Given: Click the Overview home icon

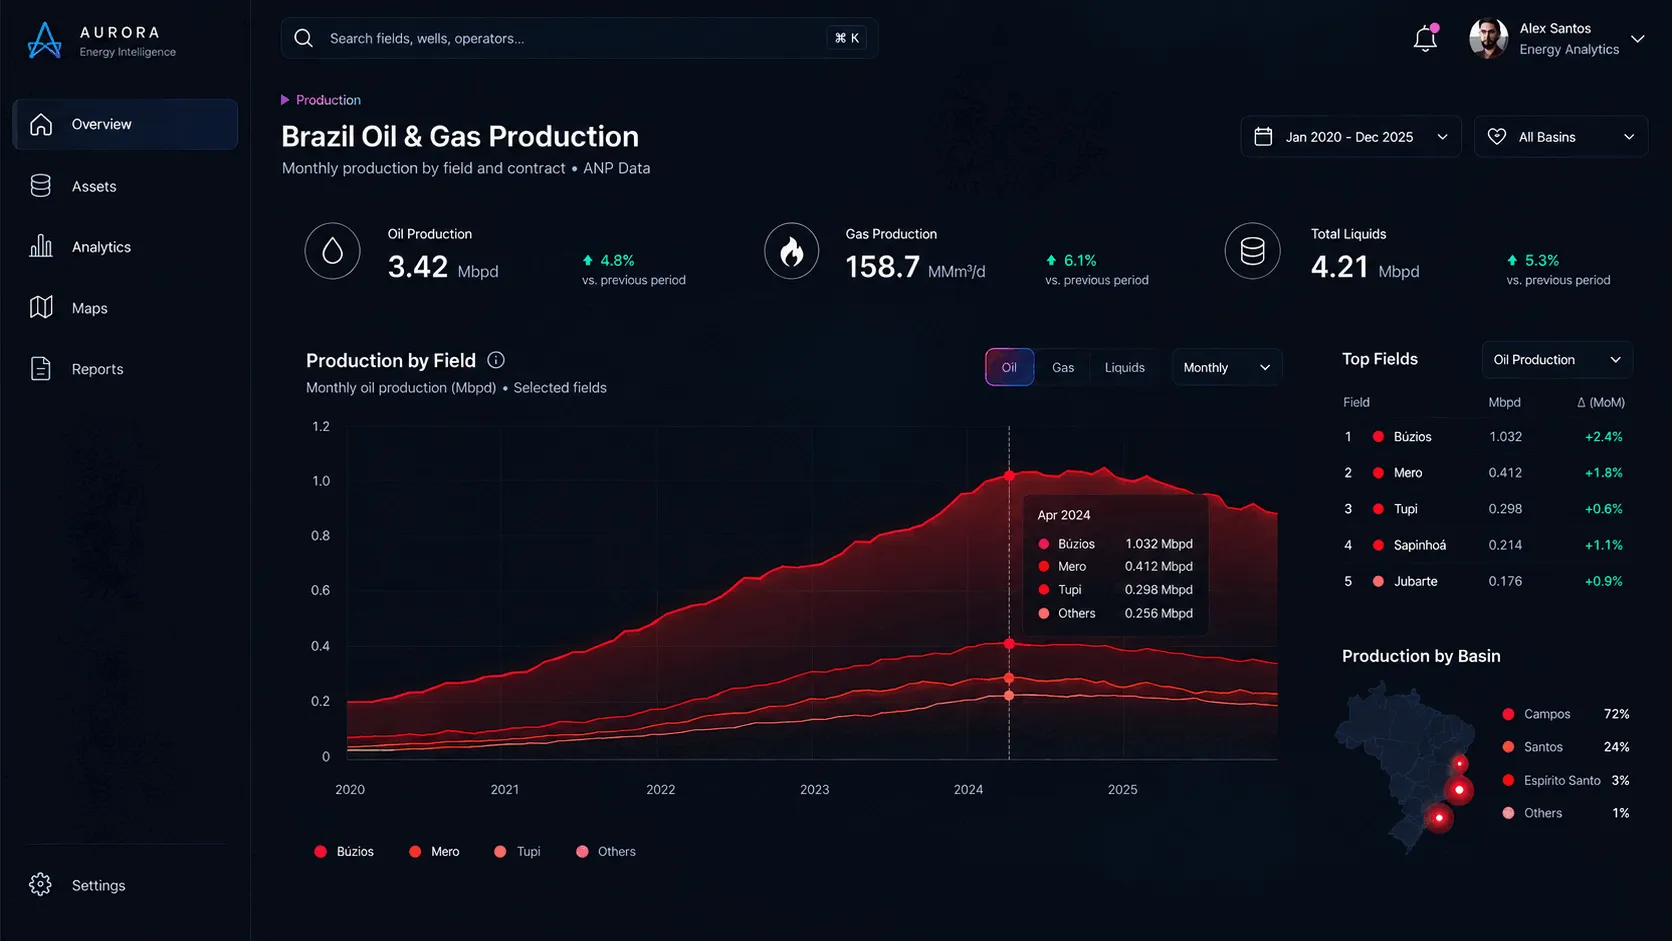Looking at the screenshot, I should coord(41,124).
